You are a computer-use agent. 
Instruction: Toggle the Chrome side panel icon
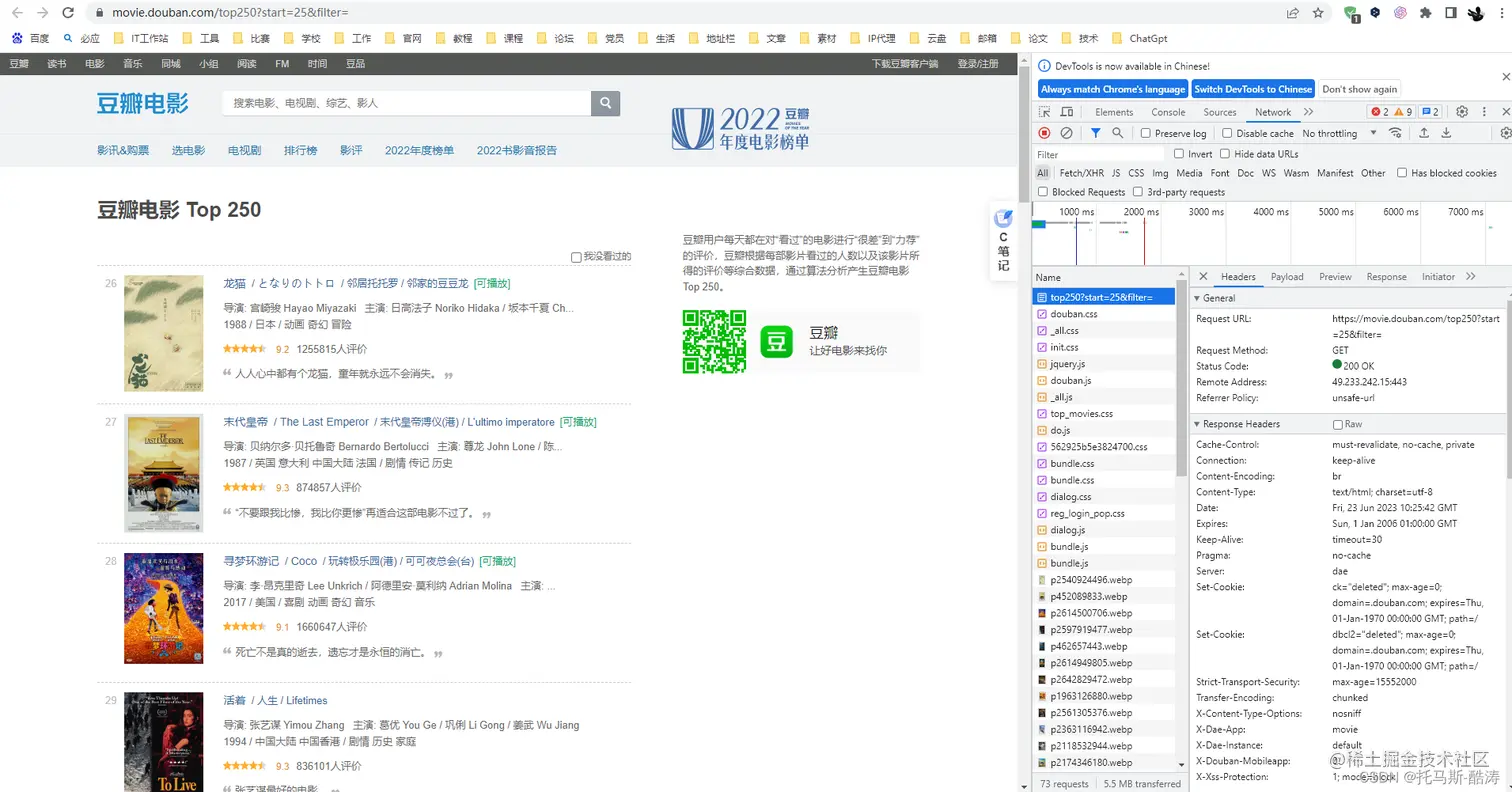[1450, 13]
